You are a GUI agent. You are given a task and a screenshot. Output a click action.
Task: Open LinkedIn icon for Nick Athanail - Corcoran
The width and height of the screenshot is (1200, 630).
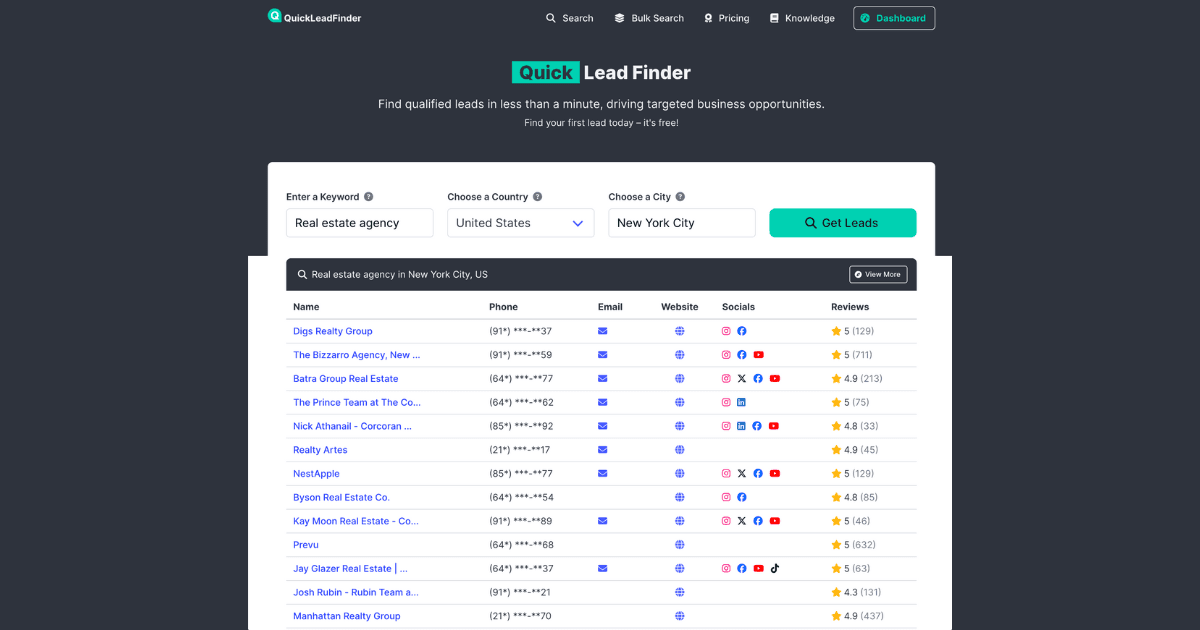(742, 426)
